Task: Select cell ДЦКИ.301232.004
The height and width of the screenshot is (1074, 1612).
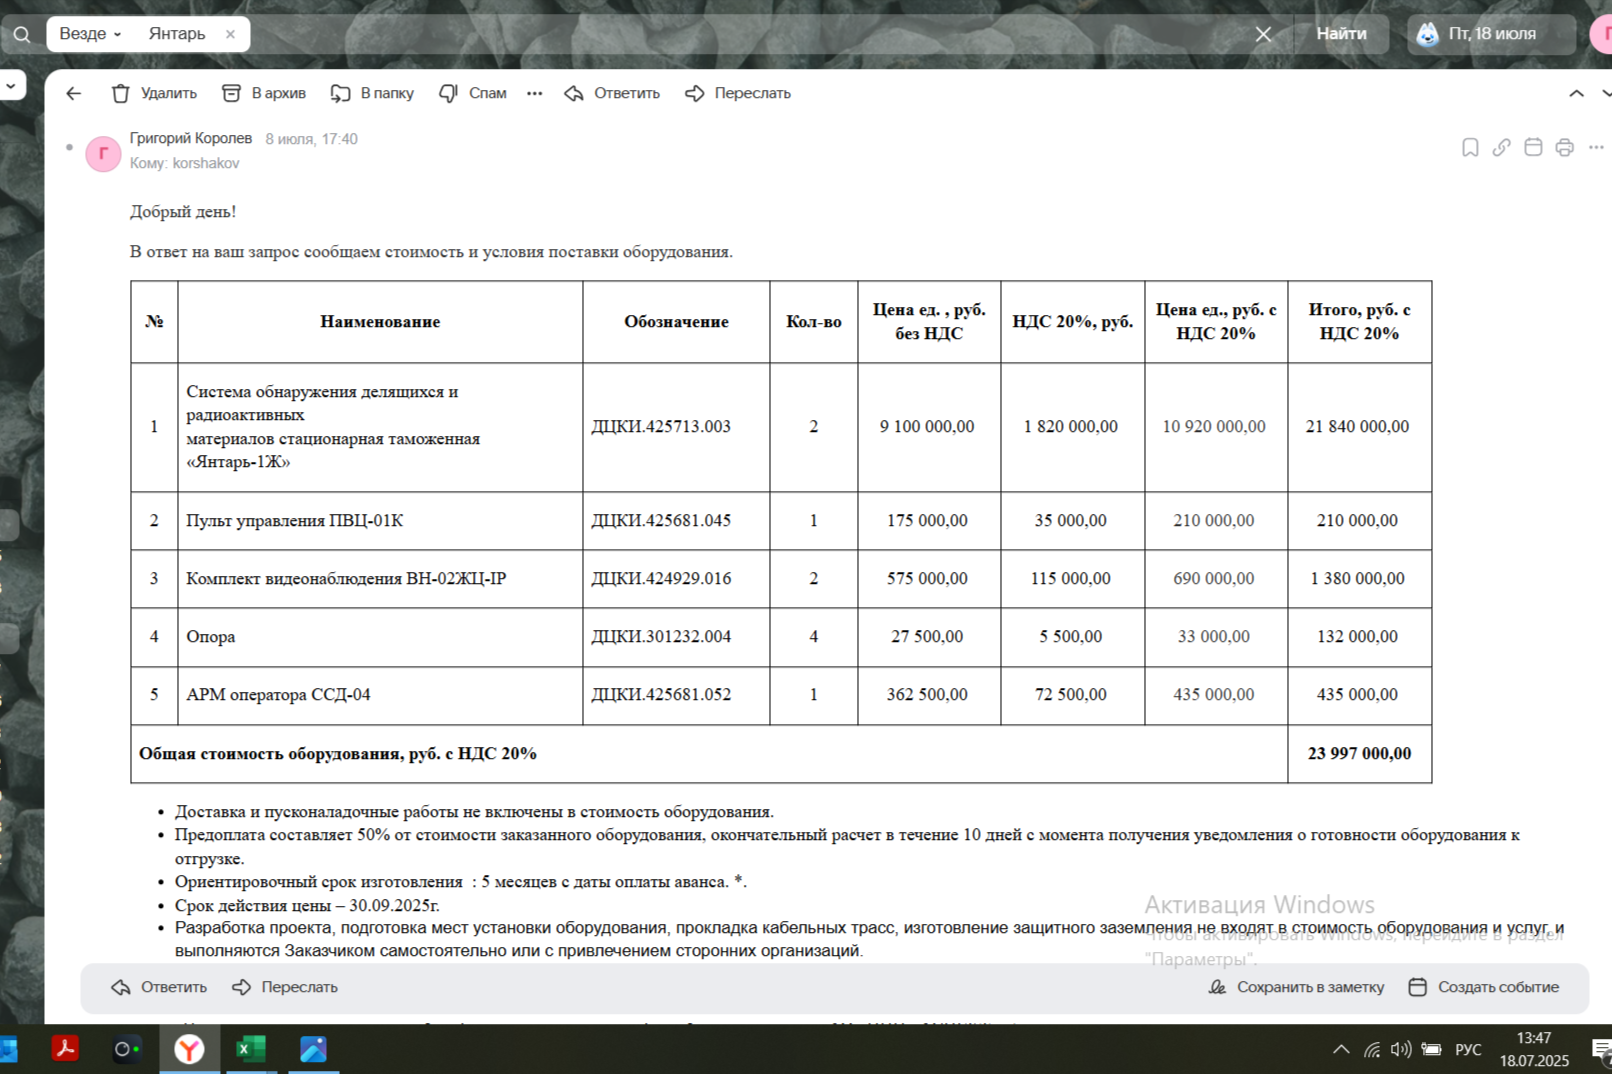Action: [676, 637]
